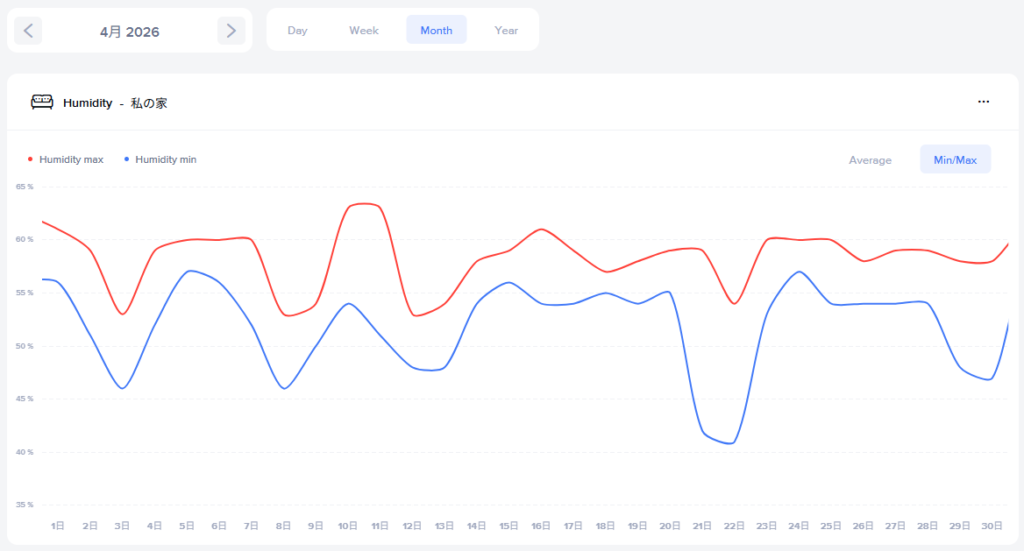Click the red Humidity max legend dot
The image size is (1024, 551).
30,159
